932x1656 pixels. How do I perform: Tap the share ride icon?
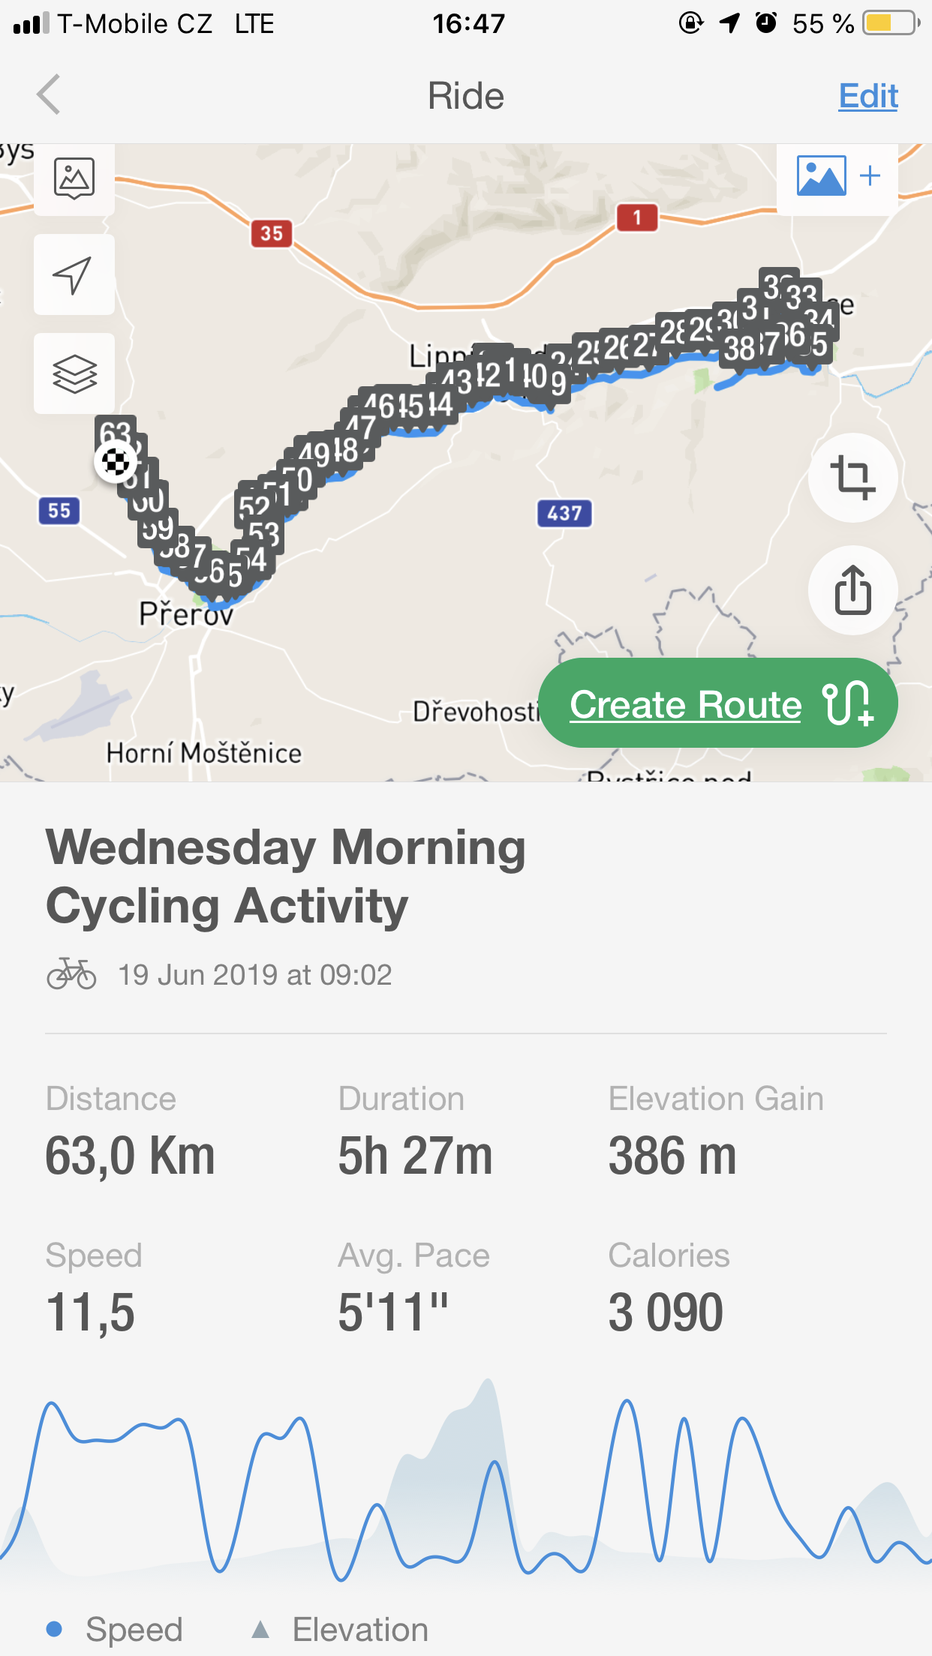coord(852,590)
